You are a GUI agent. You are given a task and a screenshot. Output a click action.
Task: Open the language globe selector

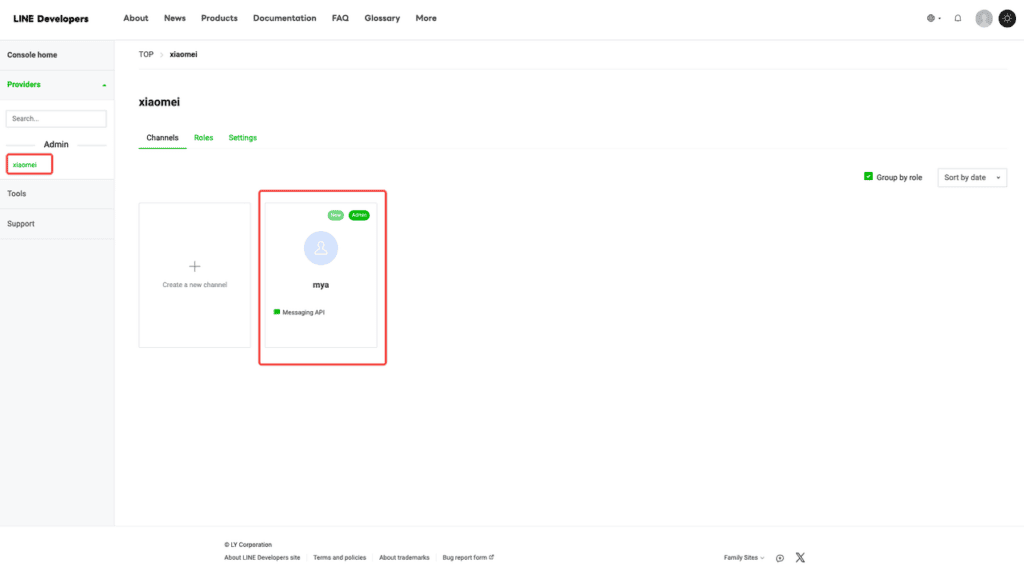pos(933,18)
